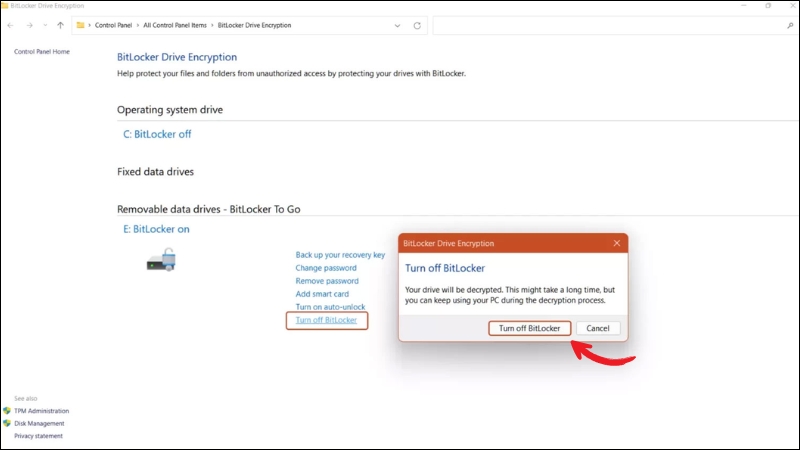Click the search magnifier icon
Viewport: 800px width, 450px height.
[x=790, y=26]
